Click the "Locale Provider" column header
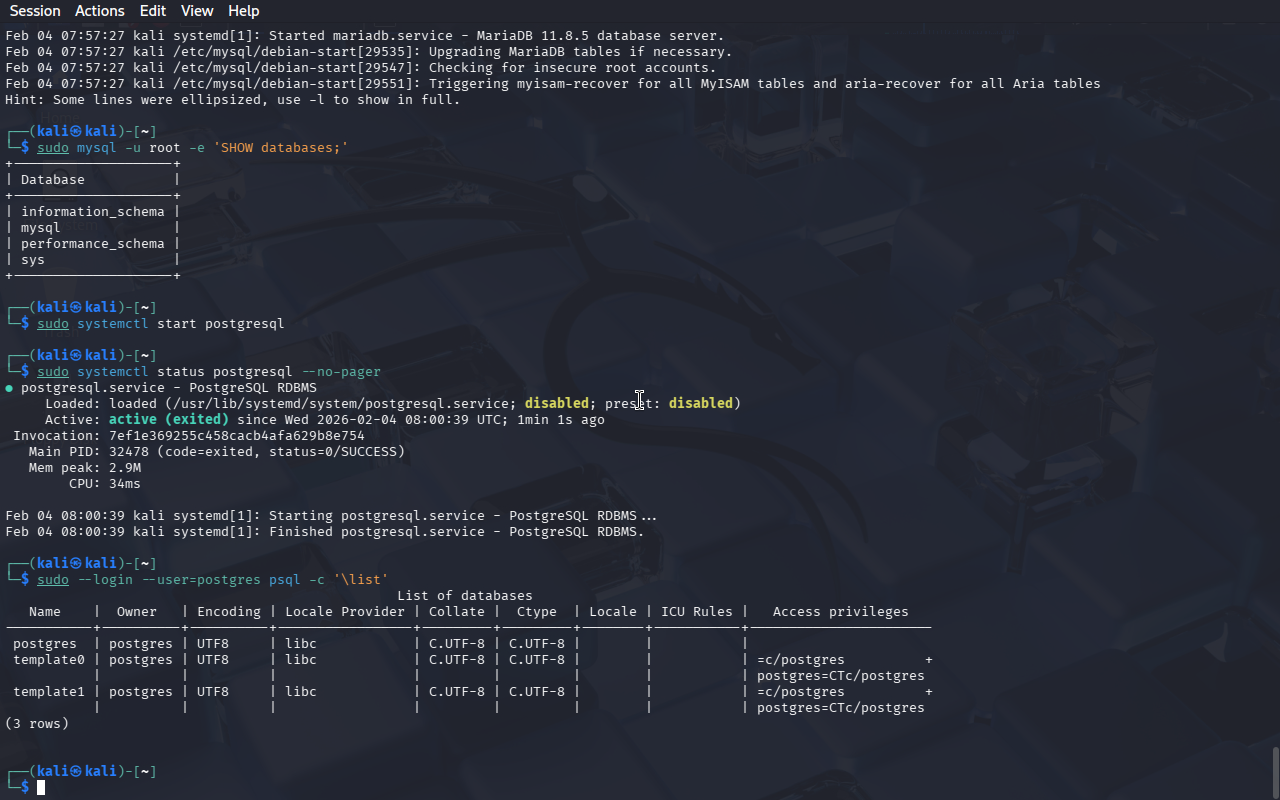 (345, 612)
